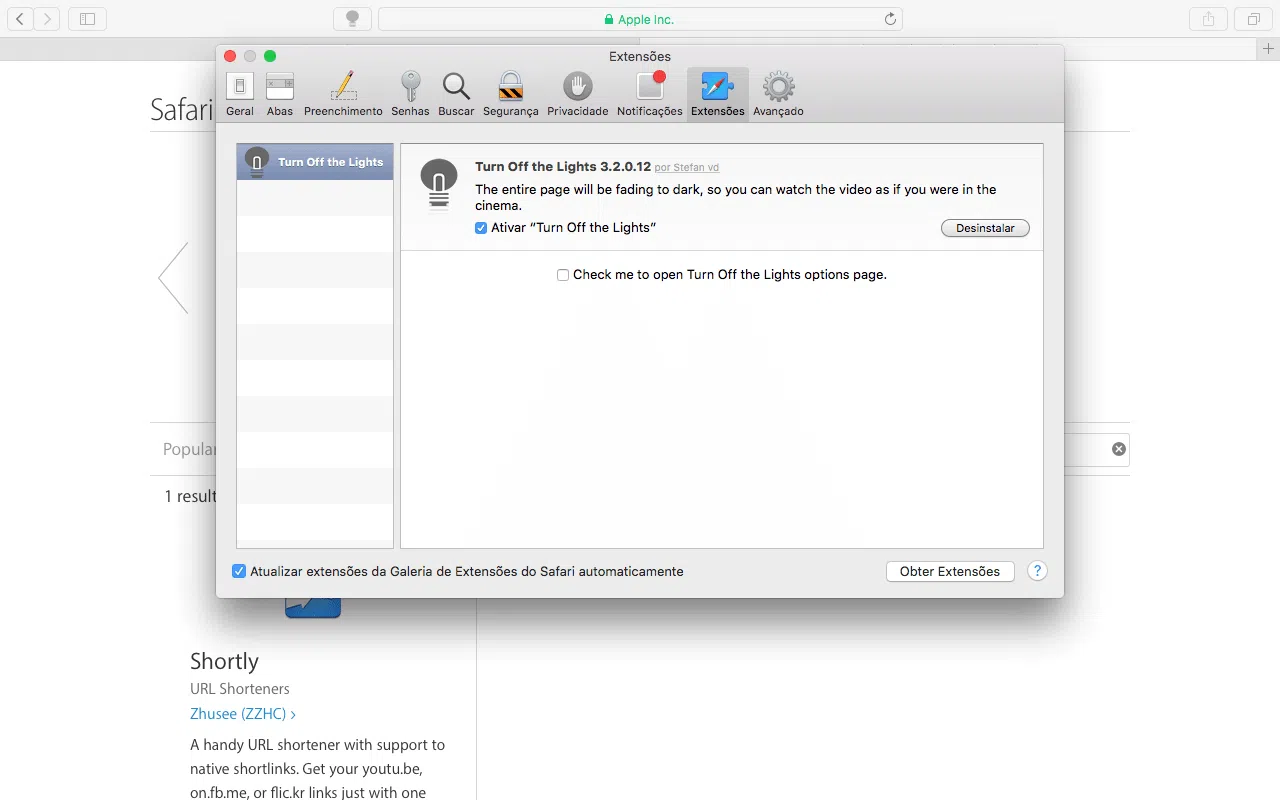Uninstall extension via Desinstalar button
This screenshot has width=1280, height=800.
click(x=985, y=228)
